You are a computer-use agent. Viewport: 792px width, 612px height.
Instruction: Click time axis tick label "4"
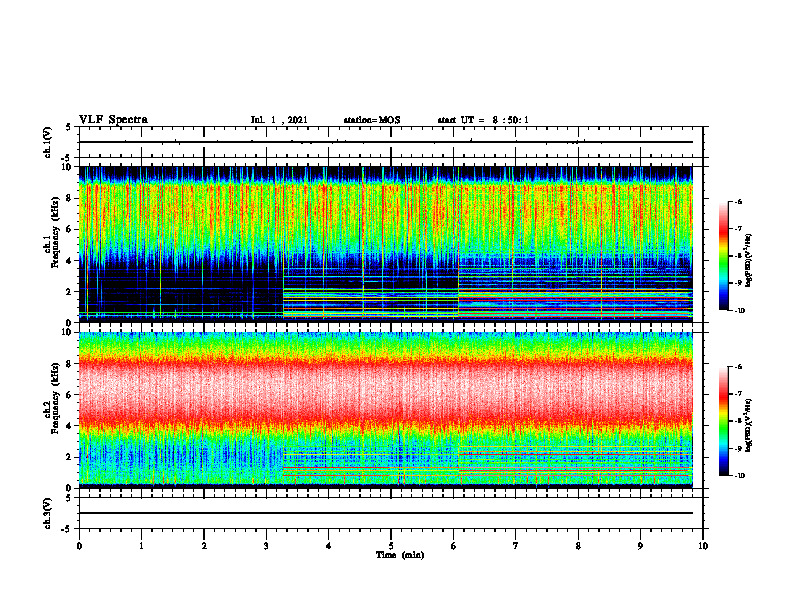coord(329,546)
